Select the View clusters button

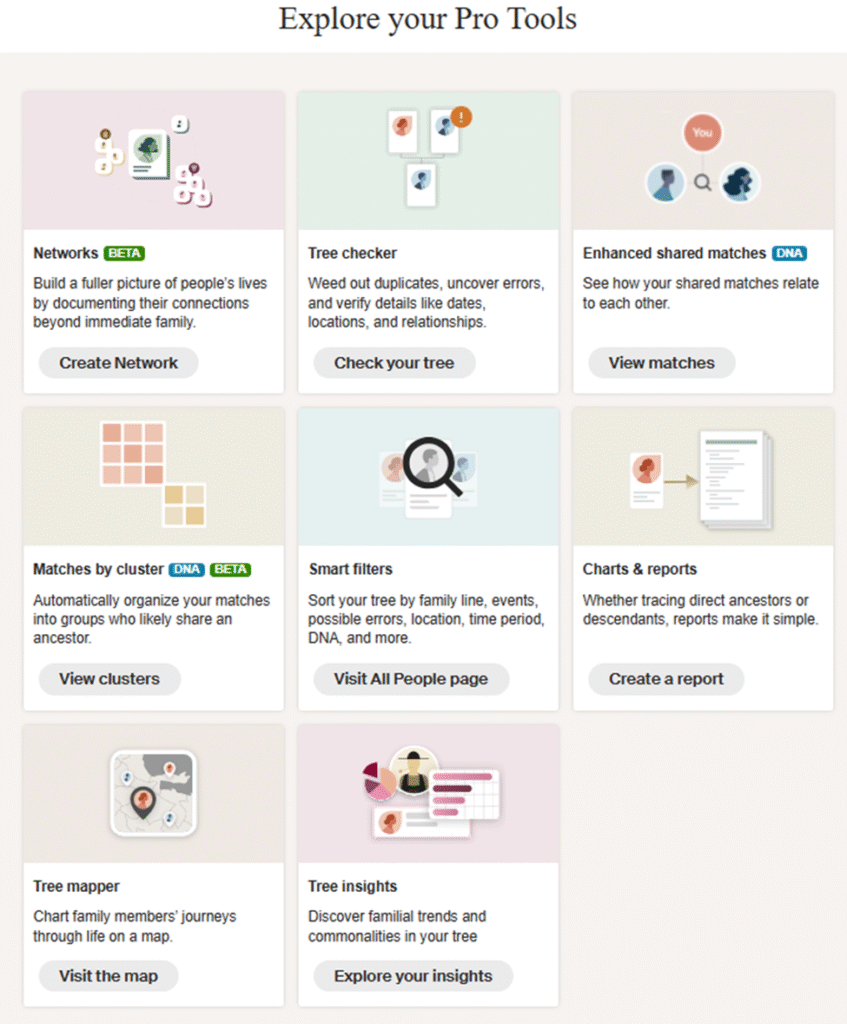pyautogui.click(x=109, y=679)
